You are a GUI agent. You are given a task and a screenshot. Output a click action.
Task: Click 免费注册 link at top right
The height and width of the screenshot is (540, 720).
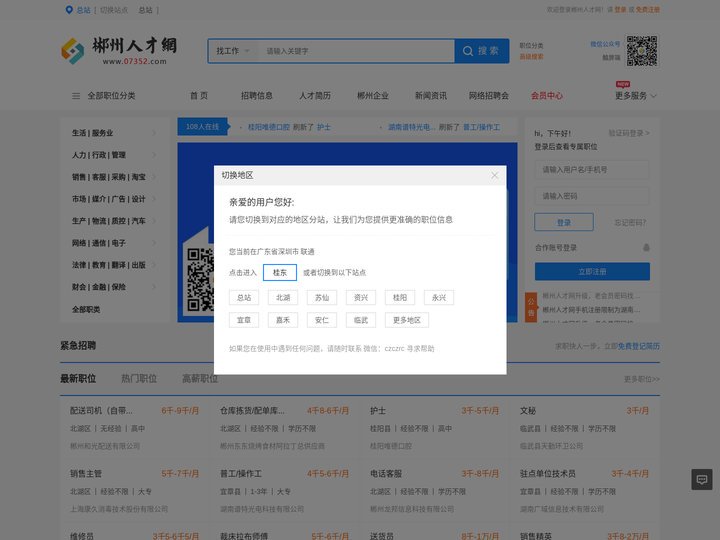point(647,10)
